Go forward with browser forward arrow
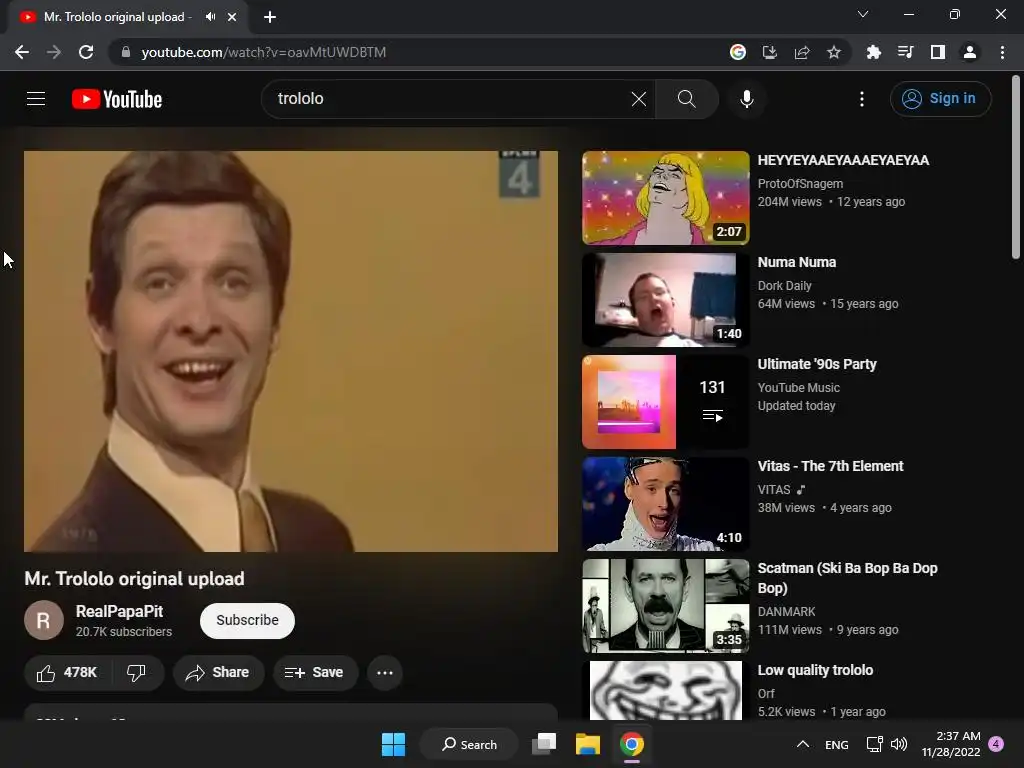 [x=54, y=52]
